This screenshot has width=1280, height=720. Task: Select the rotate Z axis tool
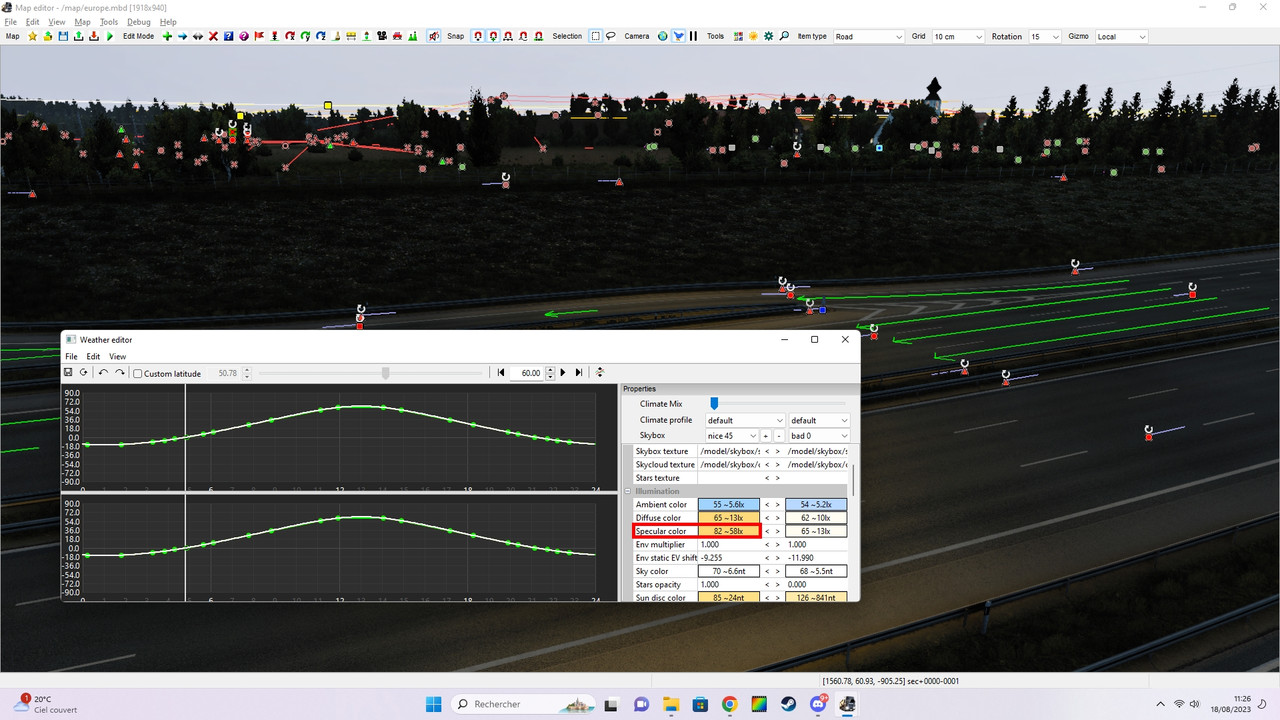pyautogui.click(x=320, y=36)
